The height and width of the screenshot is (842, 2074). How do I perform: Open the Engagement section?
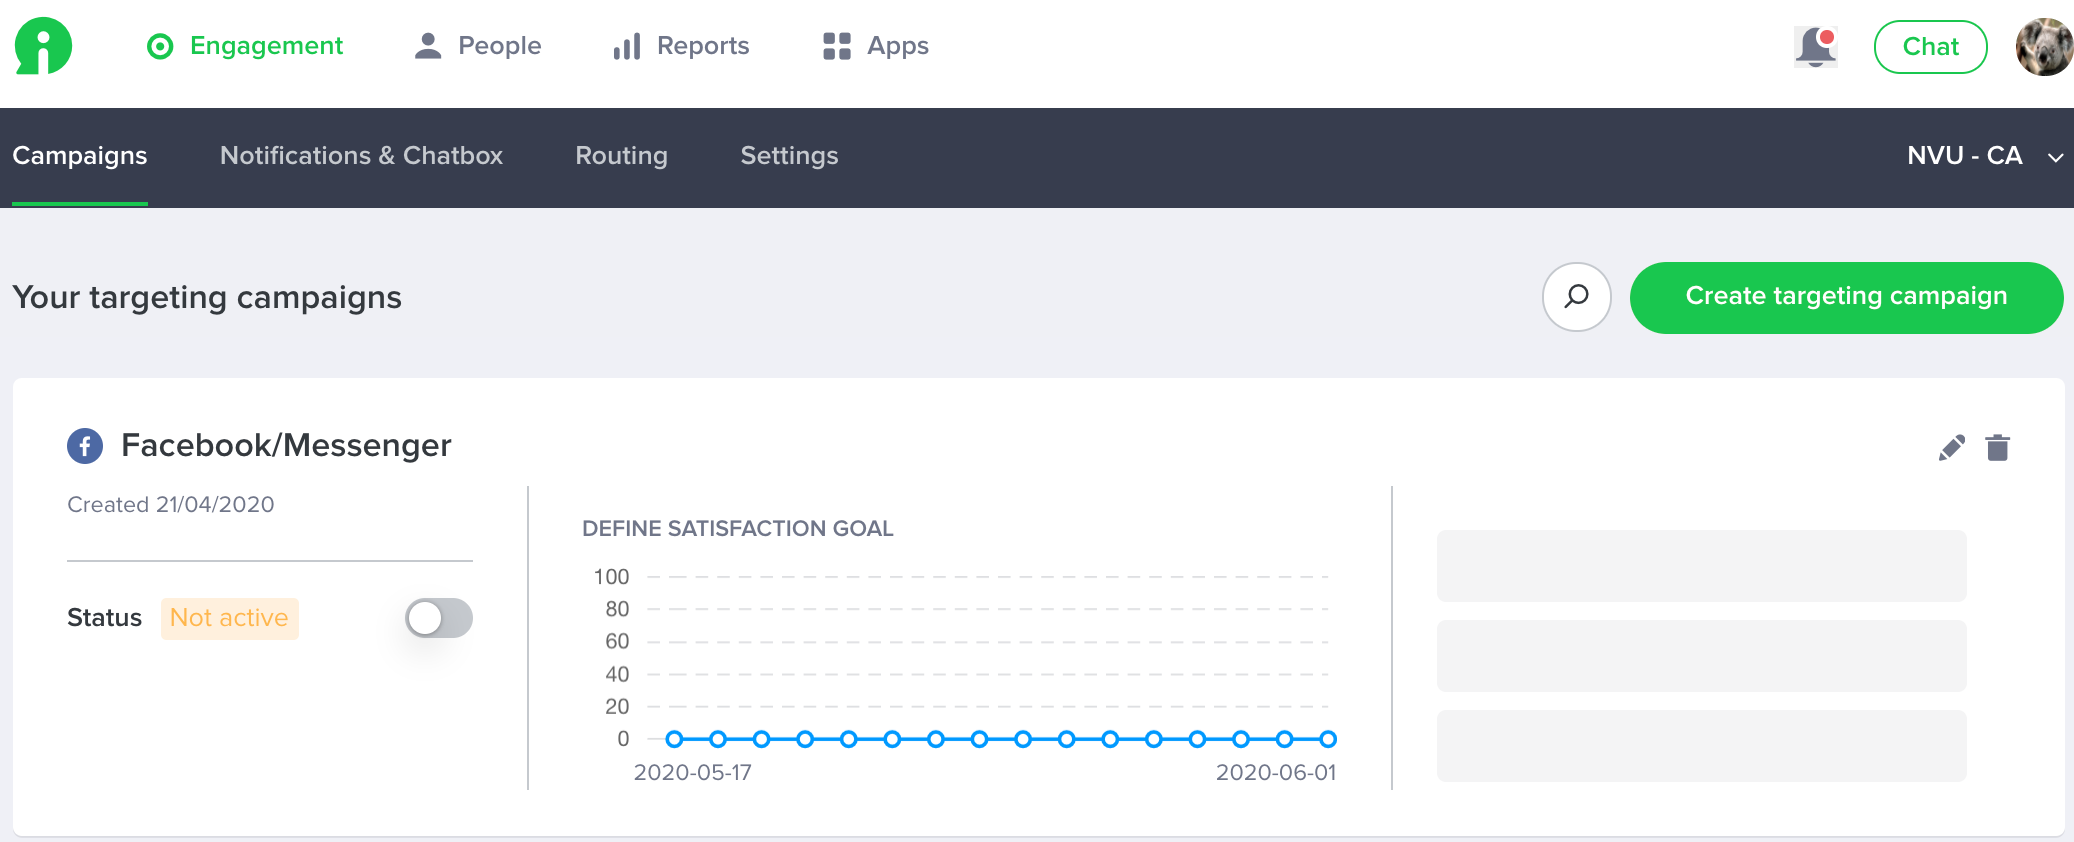click(245, 46)
